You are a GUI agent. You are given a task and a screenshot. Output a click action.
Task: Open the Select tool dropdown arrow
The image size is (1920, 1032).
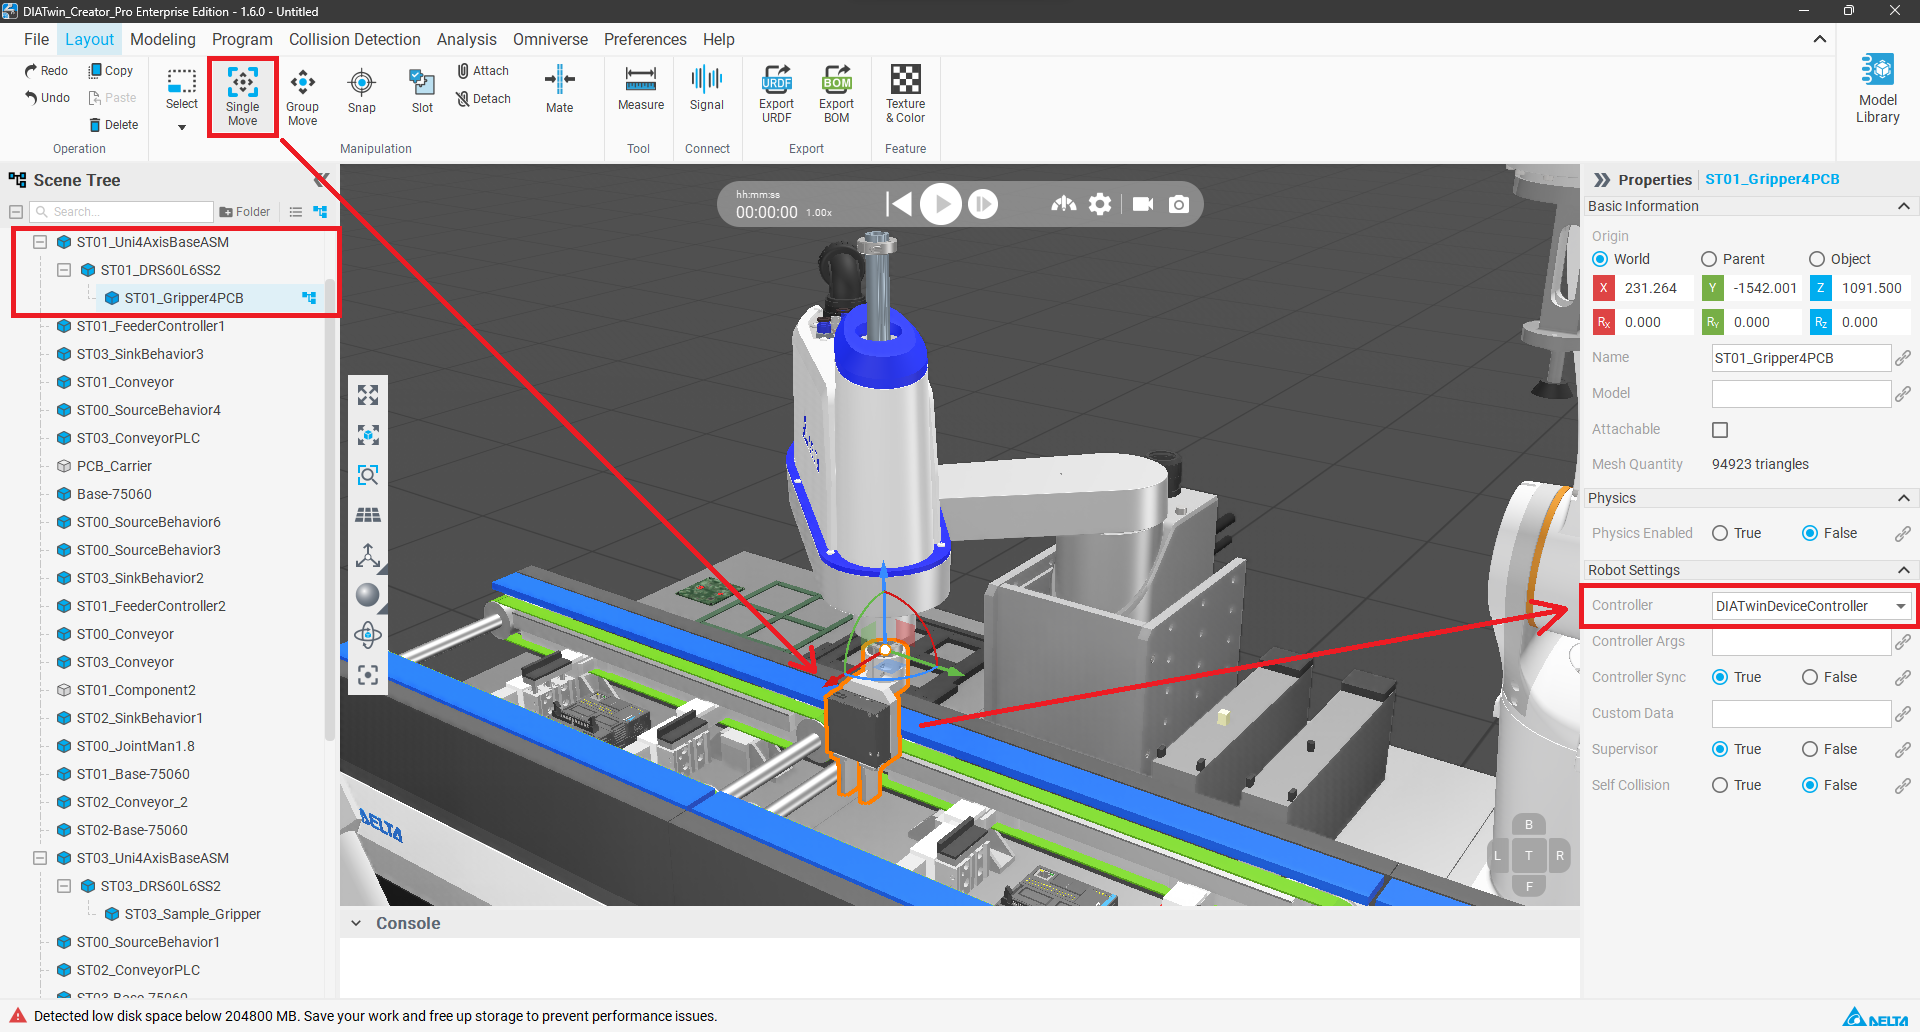[x=182, y=127]
